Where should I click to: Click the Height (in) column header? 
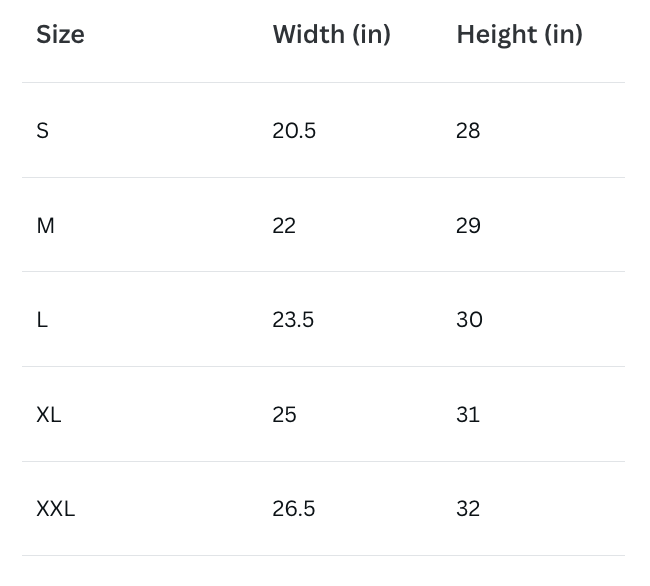click(519, 35)
